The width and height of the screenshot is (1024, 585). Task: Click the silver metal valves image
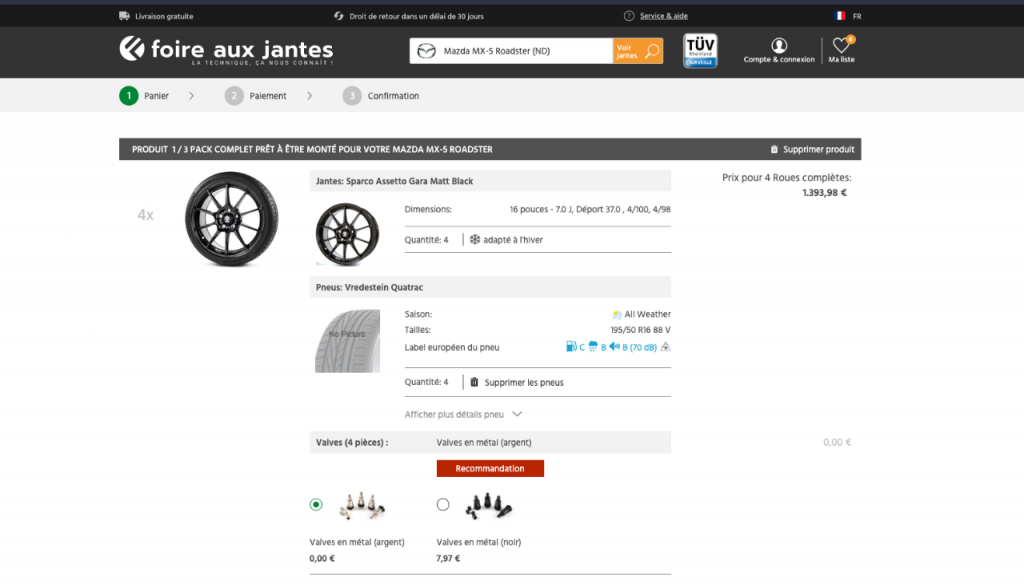click(x=362, y=505)
